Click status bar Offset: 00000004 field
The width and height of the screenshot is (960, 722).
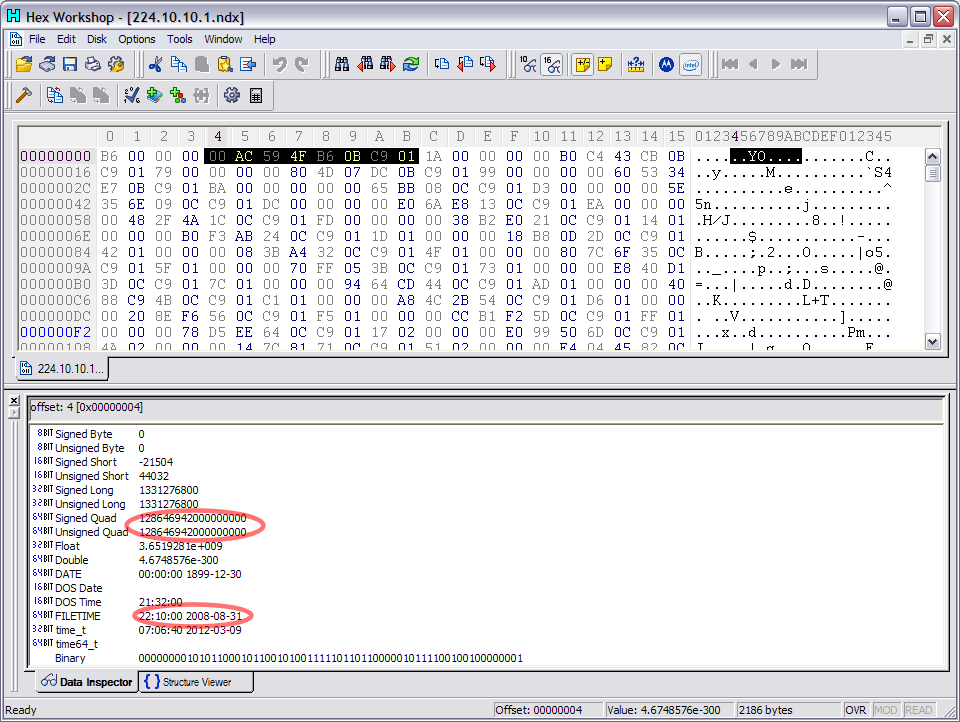[x=547, y=710]
